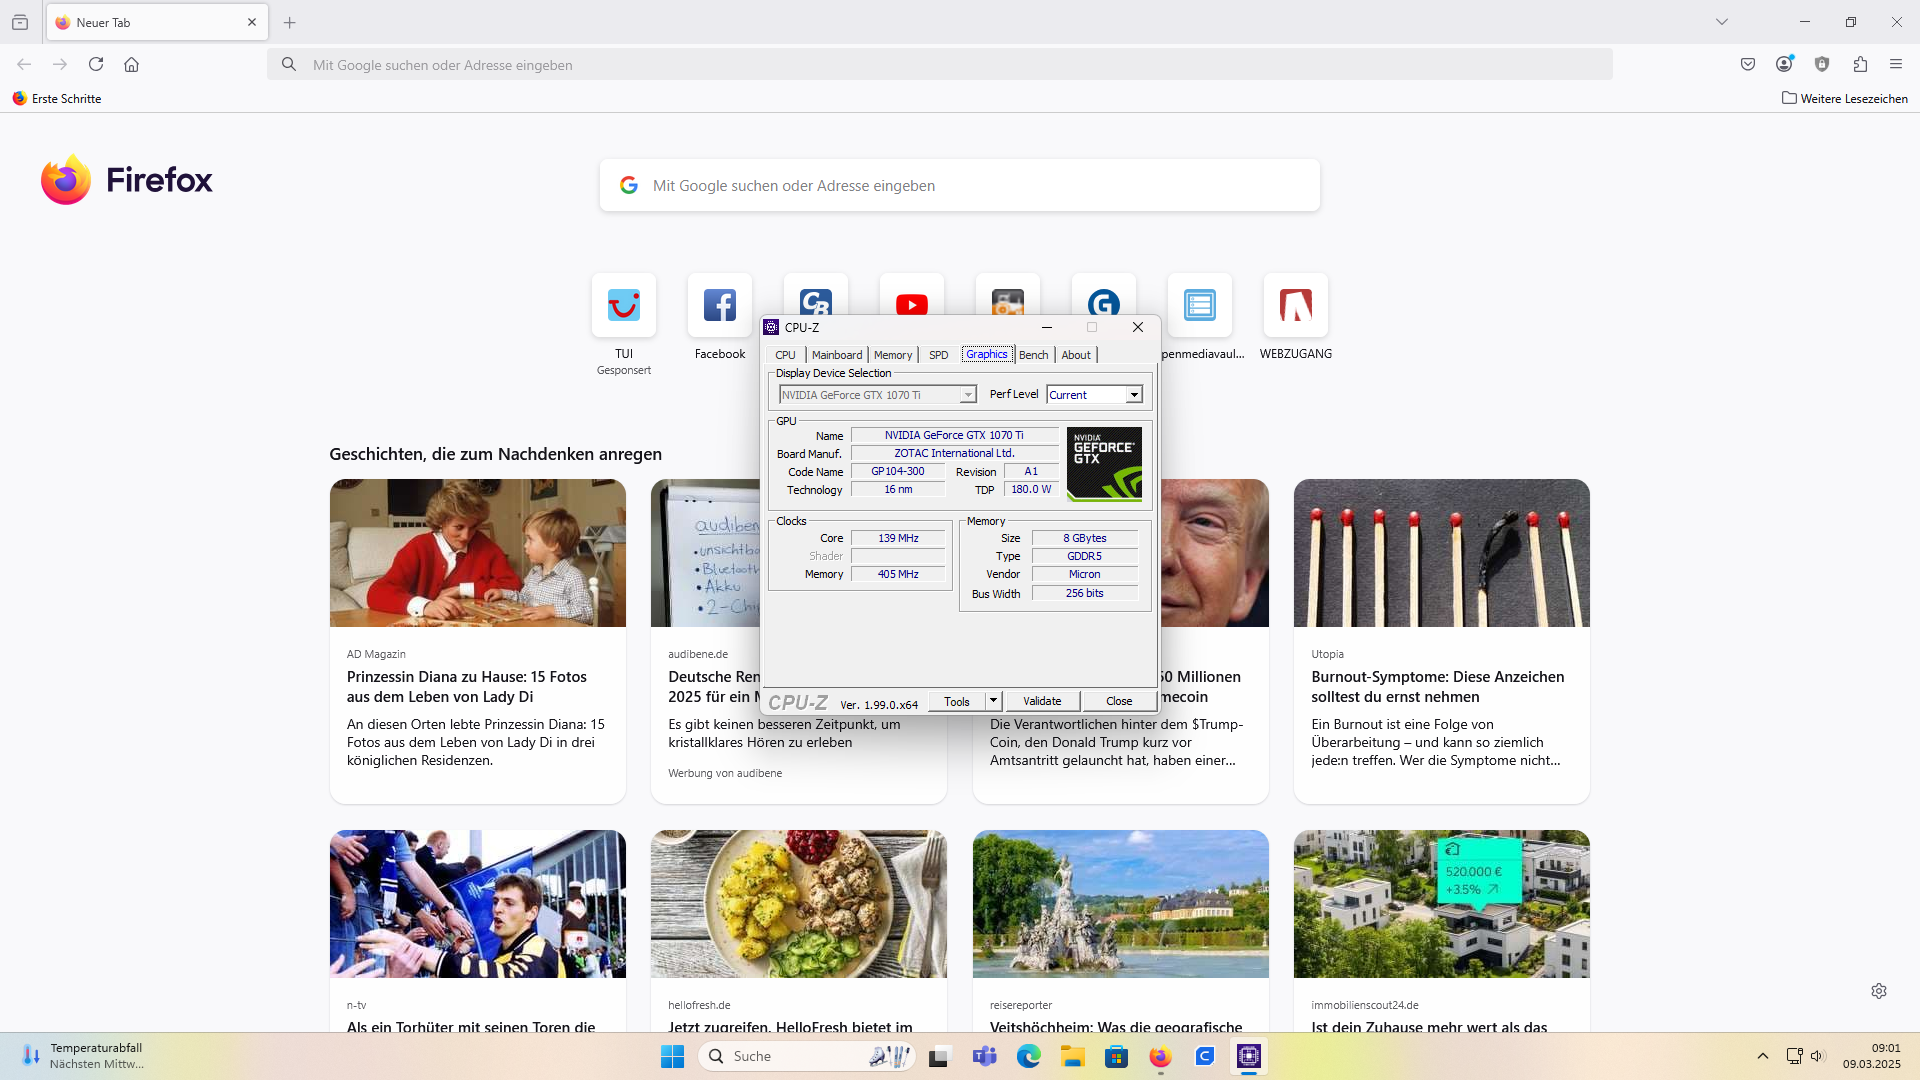Click the Firefox home icon
The image size is (1920, 1080).
point(131,64)
